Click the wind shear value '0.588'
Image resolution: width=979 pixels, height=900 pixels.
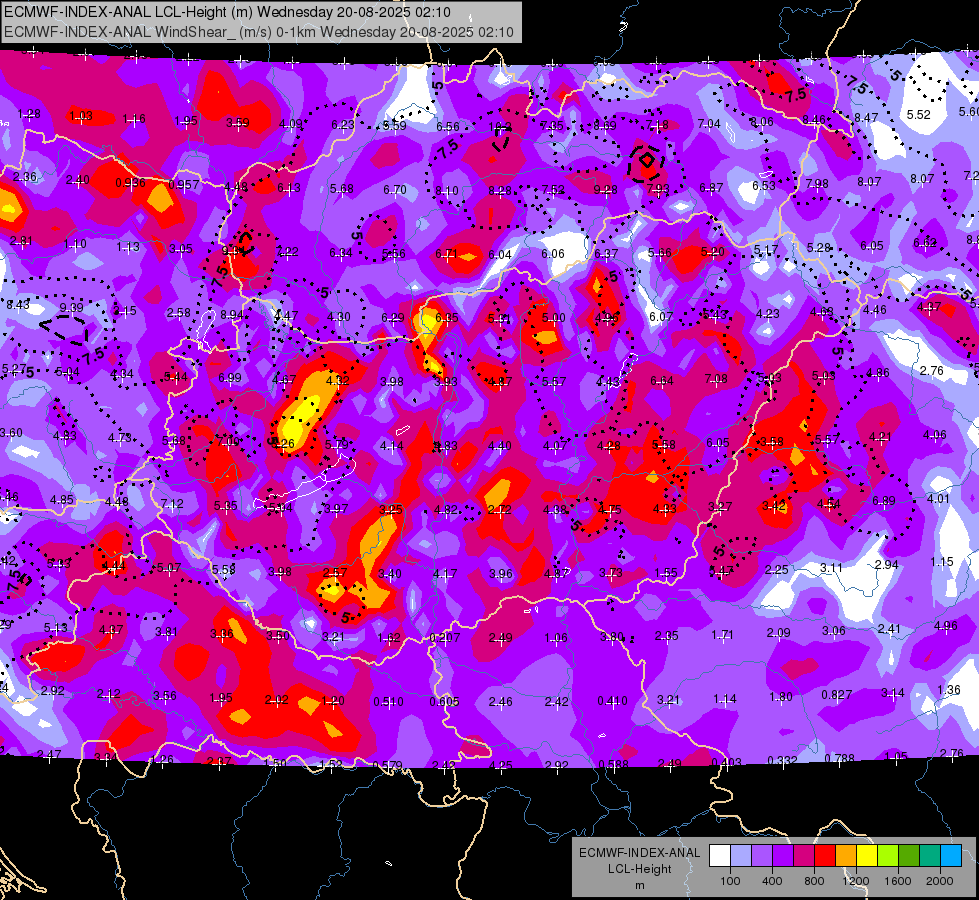pyautogui.click(x=613, y=764)
